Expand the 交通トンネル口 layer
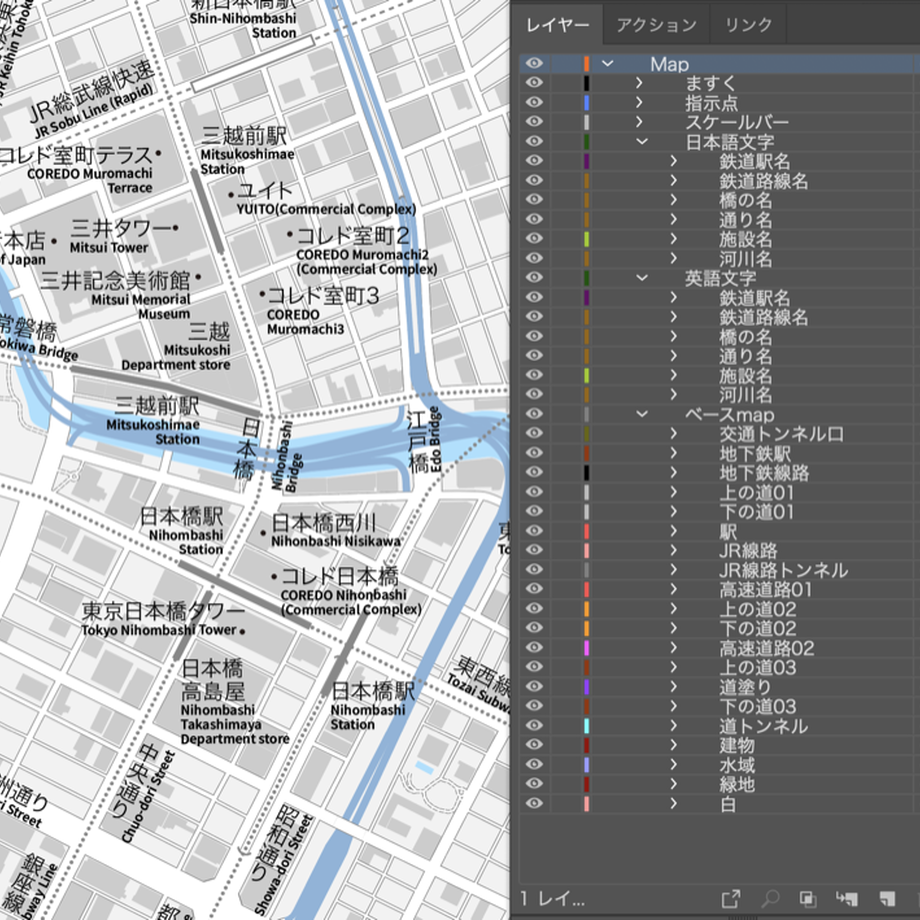This screenshot has width=920, height=920. 674,434
